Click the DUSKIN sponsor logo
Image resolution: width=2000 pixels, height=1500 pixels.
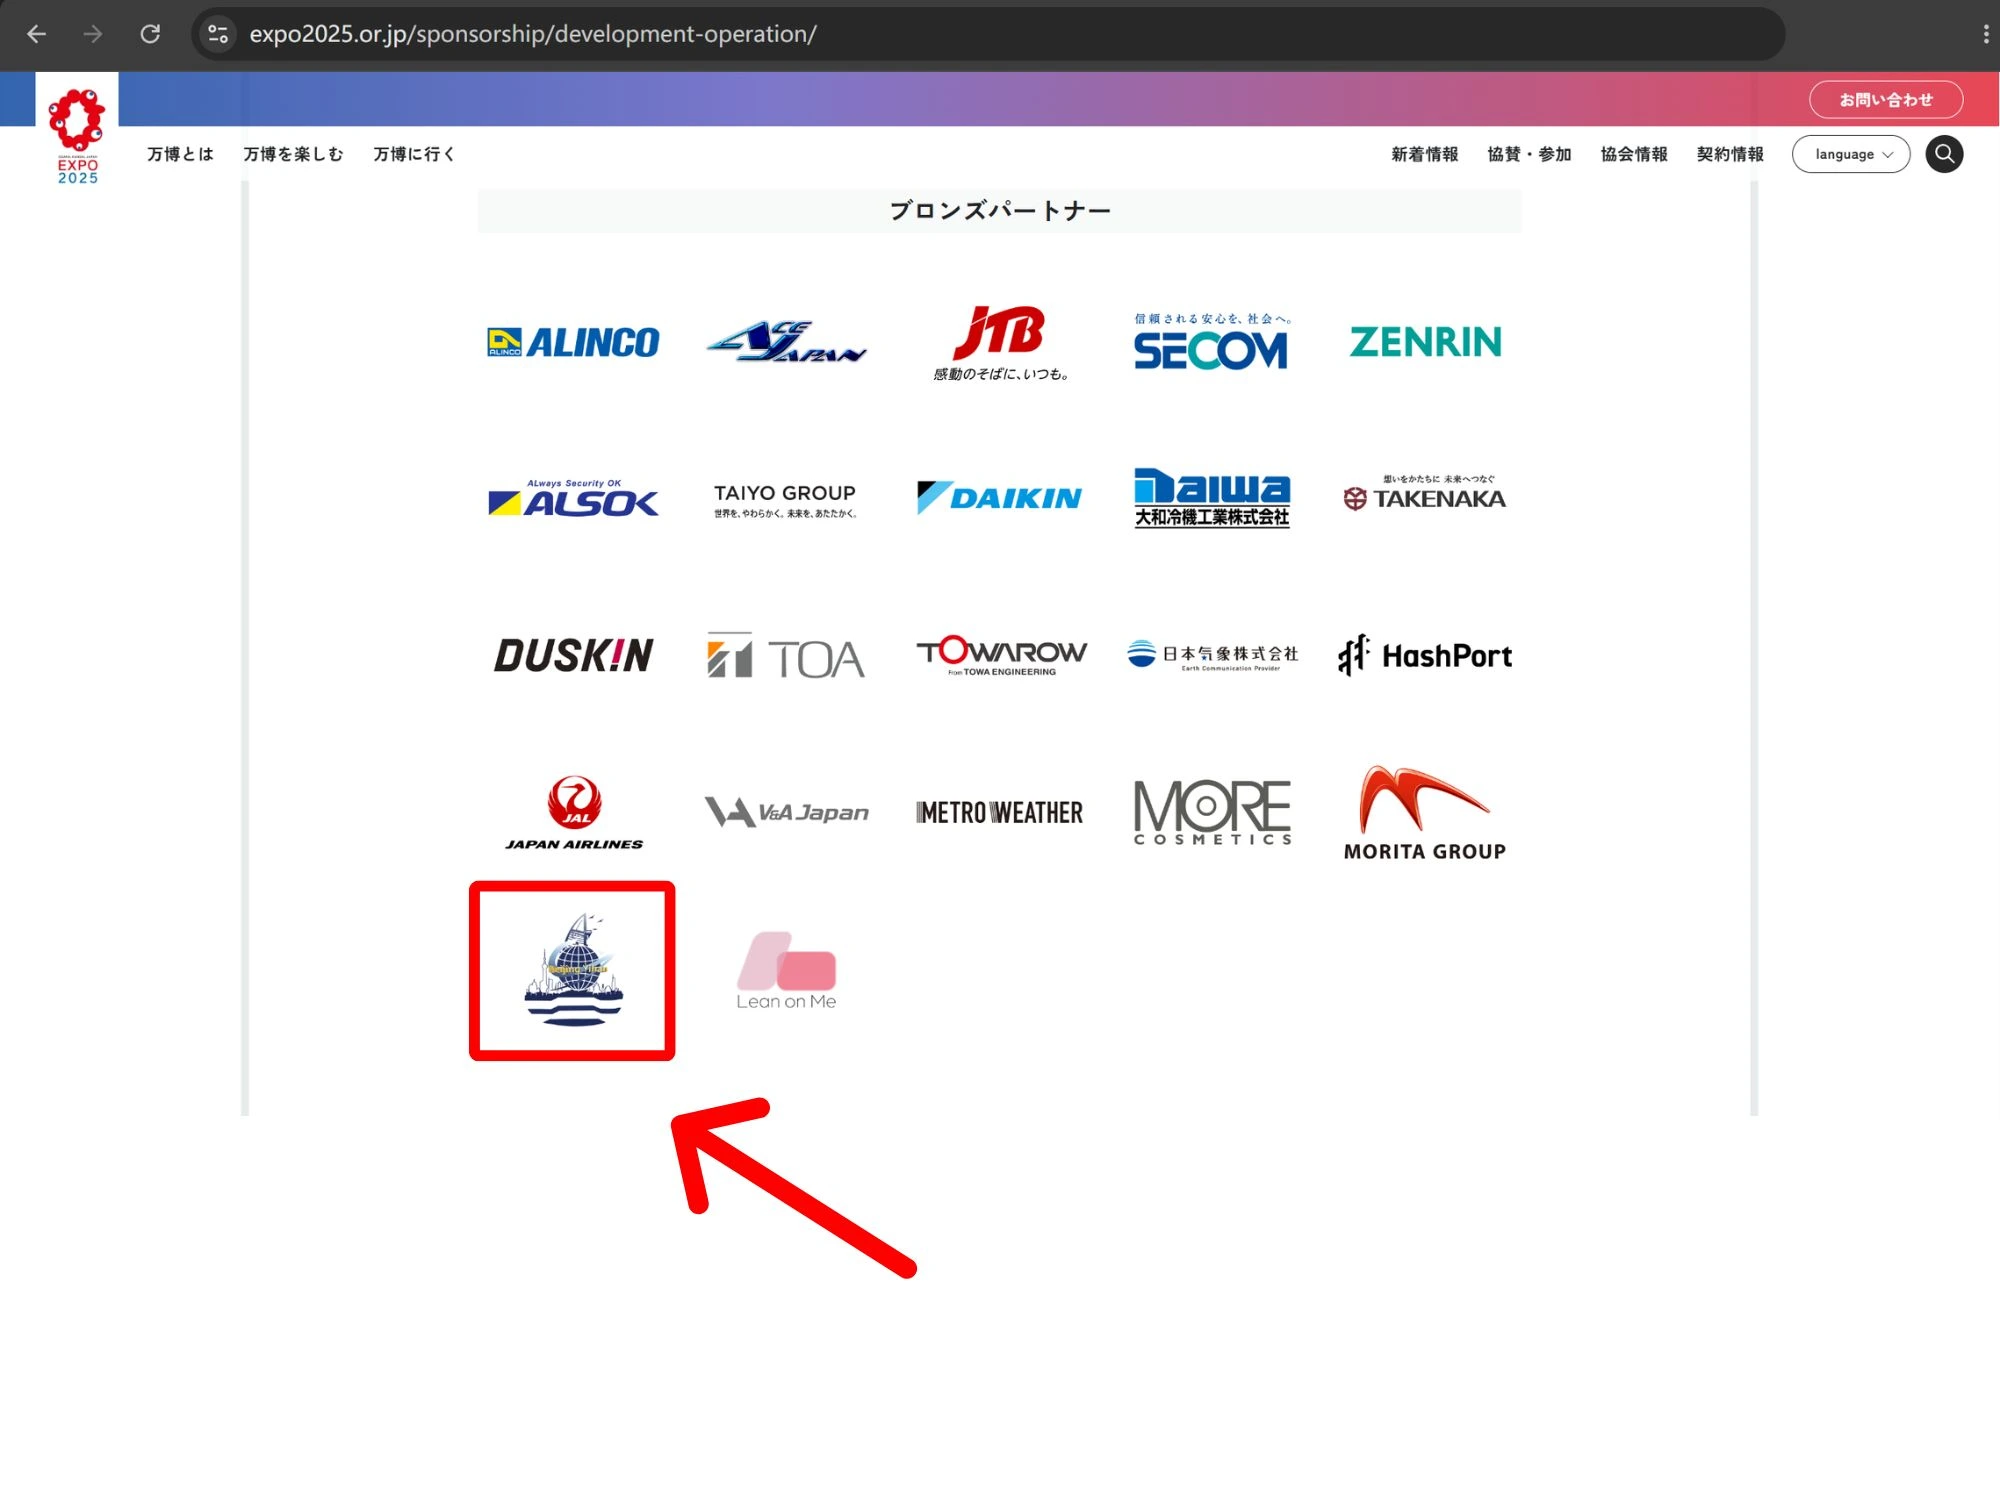point(573,656)
